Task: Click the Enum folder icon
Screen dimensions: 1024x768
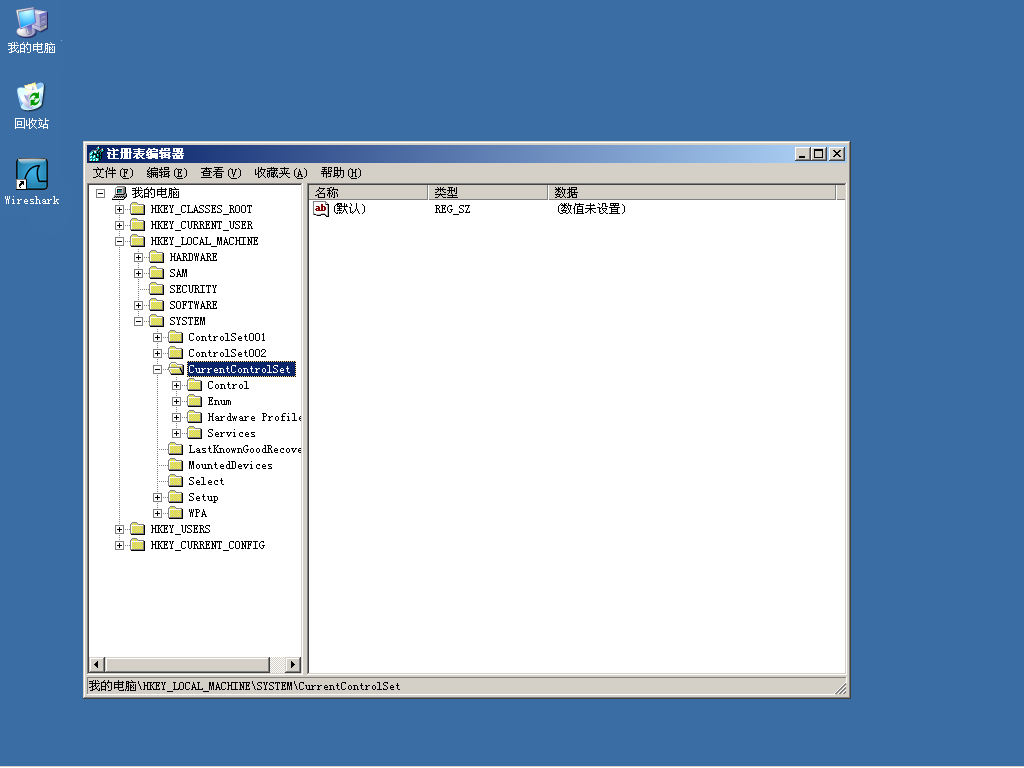Action: pos(194,401)
